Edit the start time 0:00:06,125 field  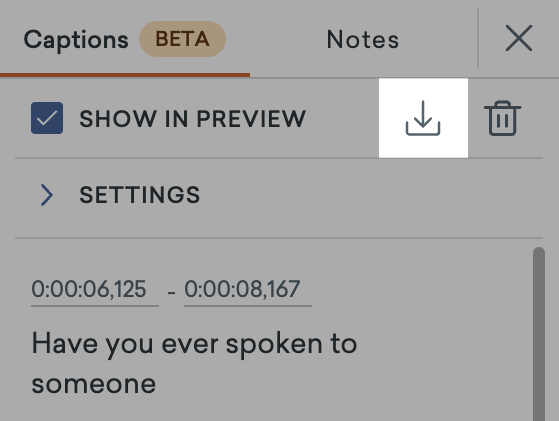pos(95,292)
